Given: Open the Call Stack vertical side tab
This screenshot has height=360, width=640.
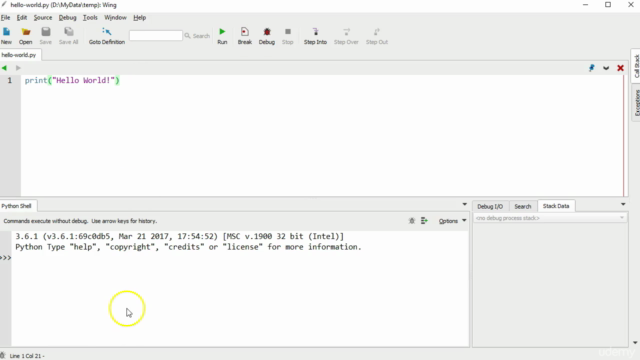Looking at the screenshot, I should 636,66.
